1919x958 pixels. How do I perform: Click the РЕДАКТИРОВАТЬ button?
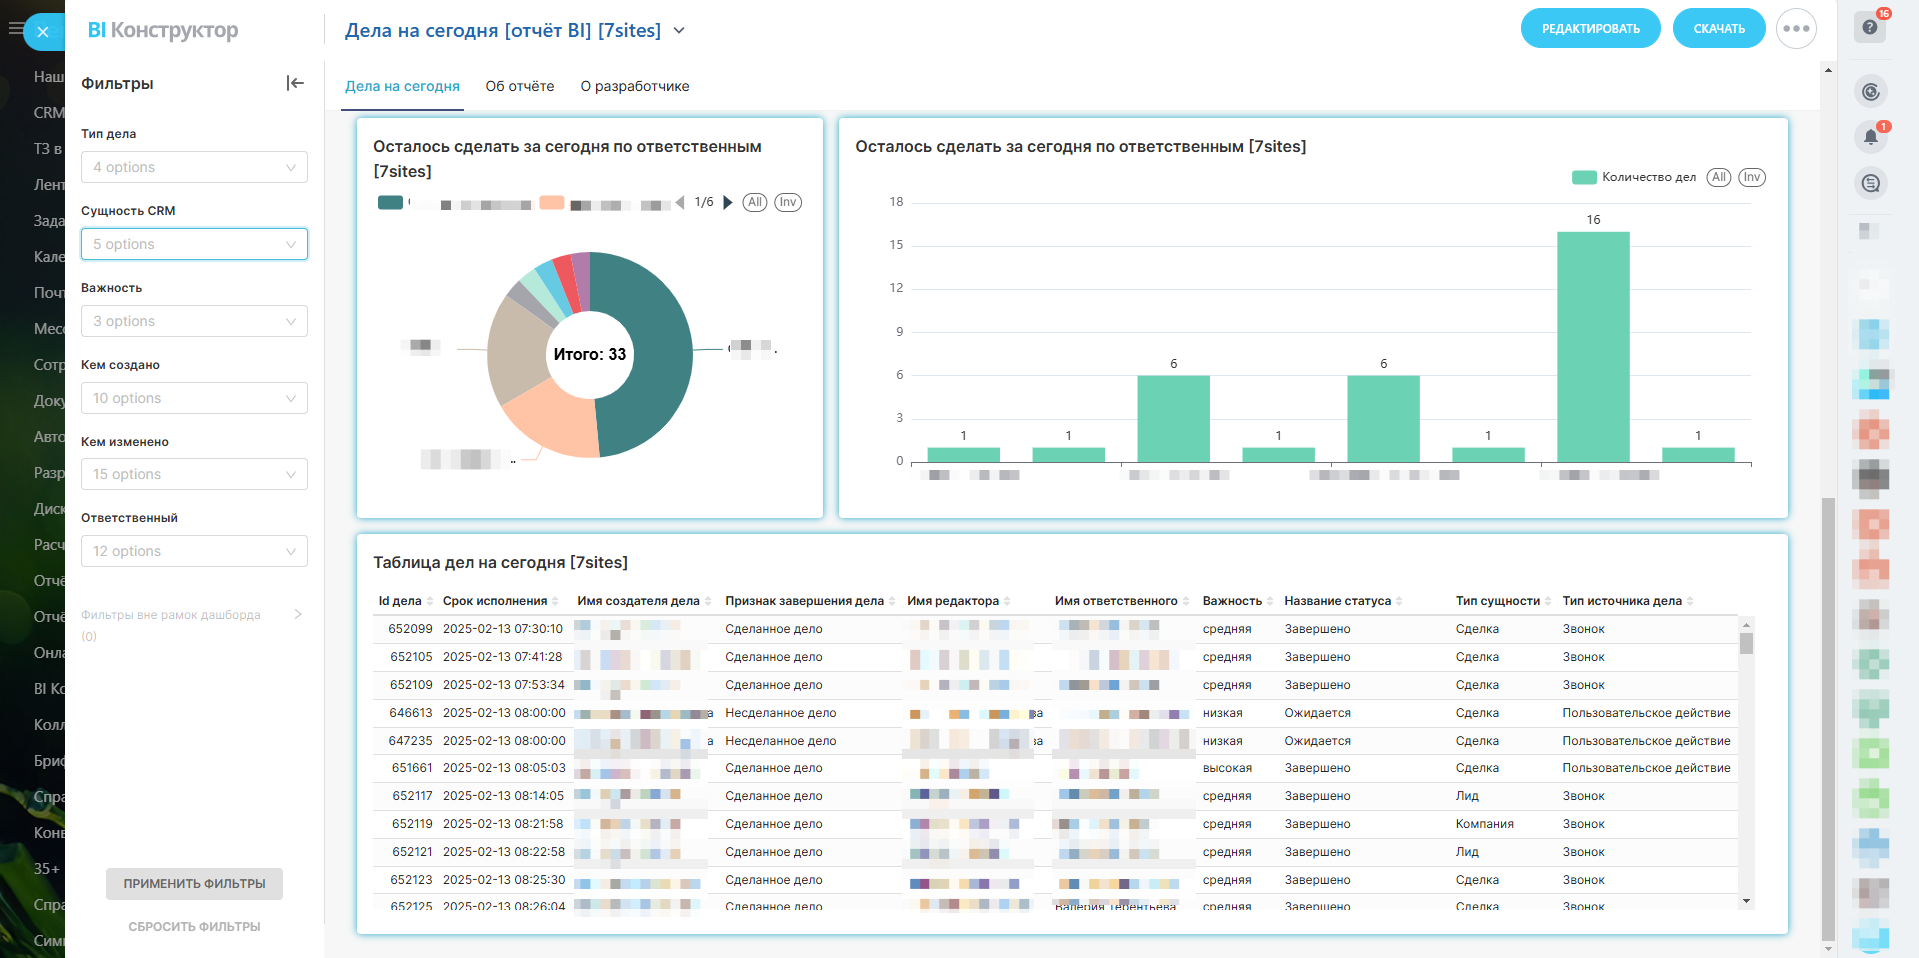click(x=1590, y=29)
